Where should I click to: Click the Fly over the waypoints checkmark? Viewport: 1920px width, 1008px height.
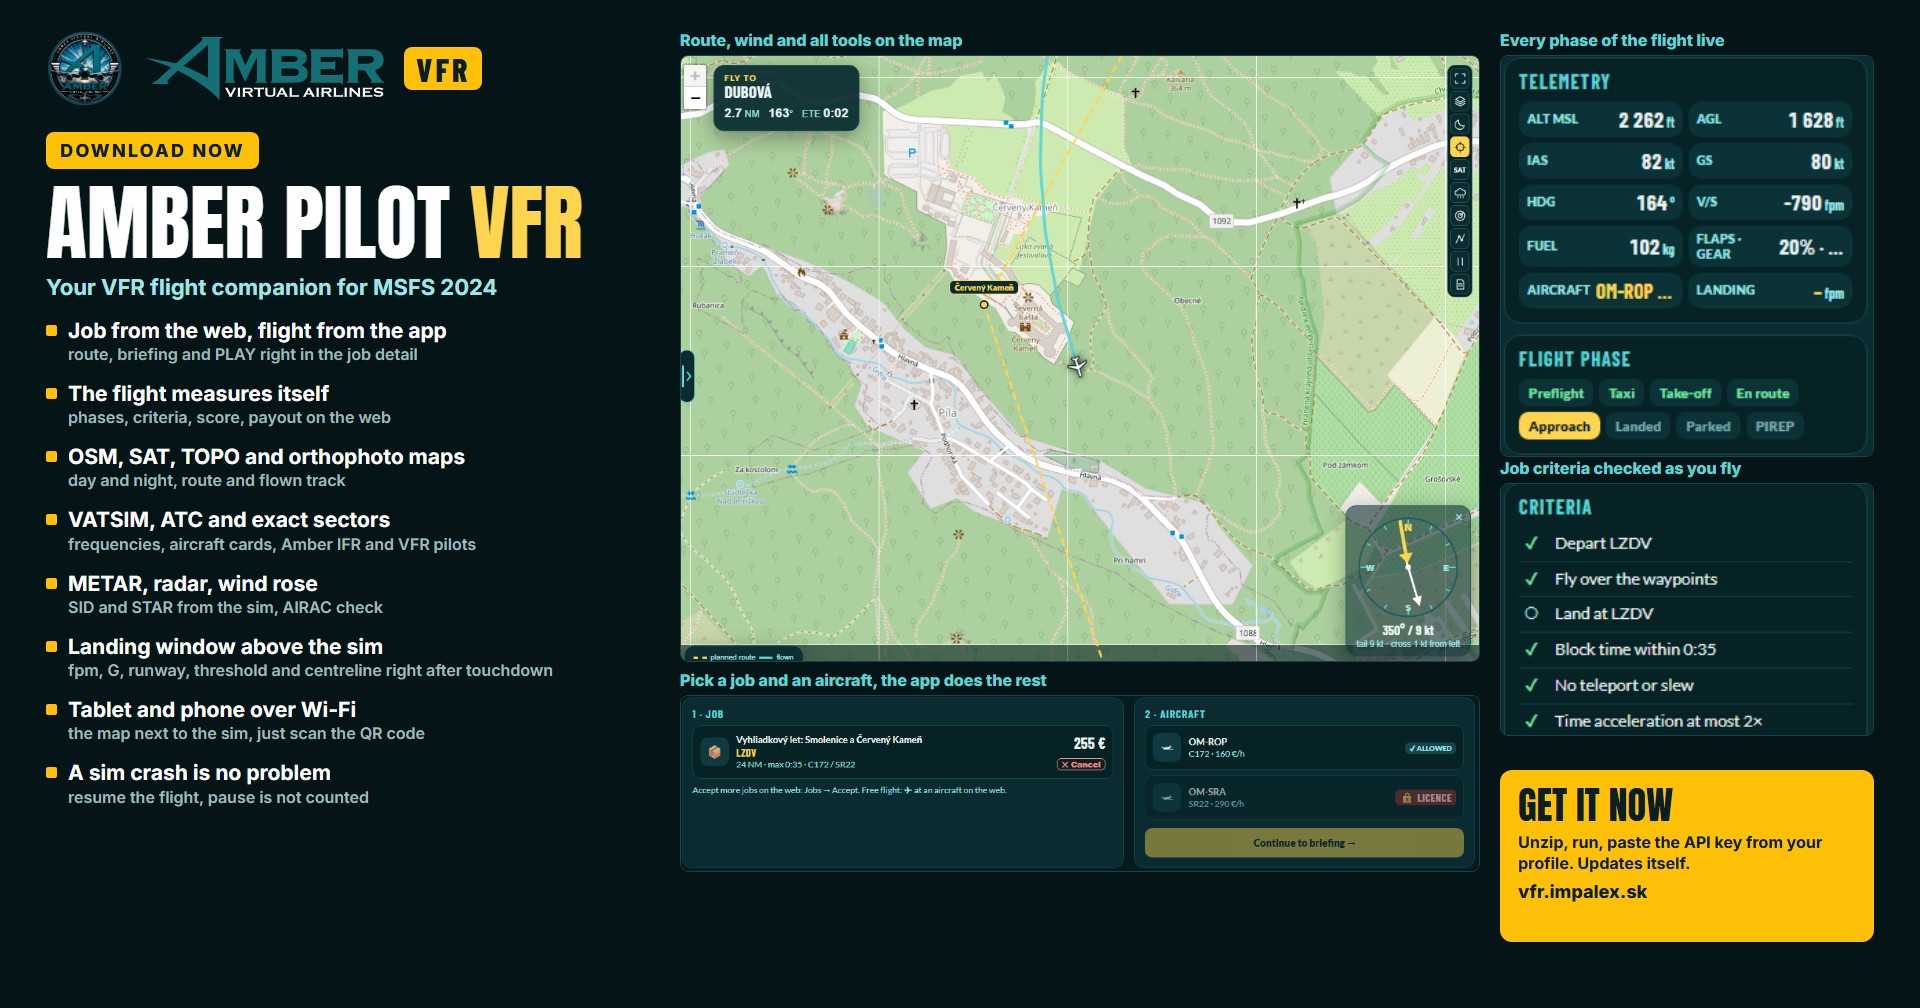pyautogui.click(x=1531, y=579)
